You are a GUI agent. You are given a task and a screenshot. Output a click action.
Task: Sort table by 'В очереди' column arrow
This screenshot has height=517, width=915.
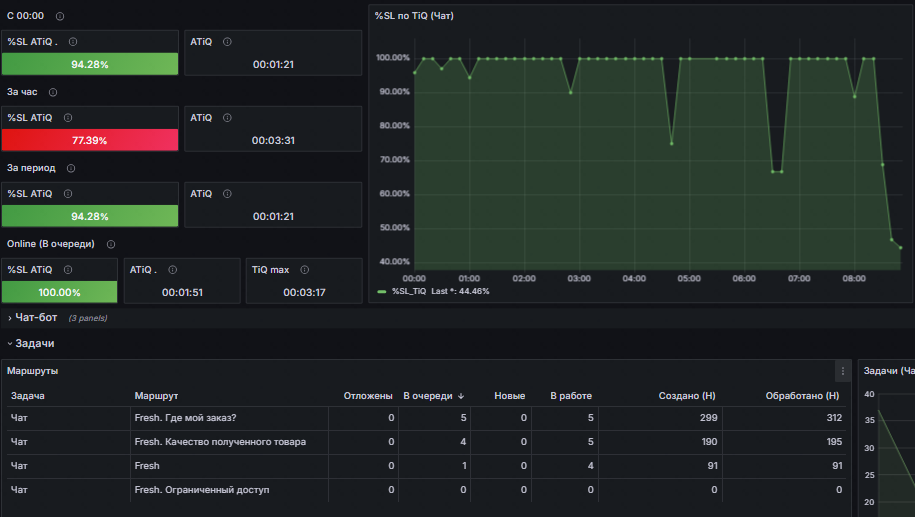[461, 396]
